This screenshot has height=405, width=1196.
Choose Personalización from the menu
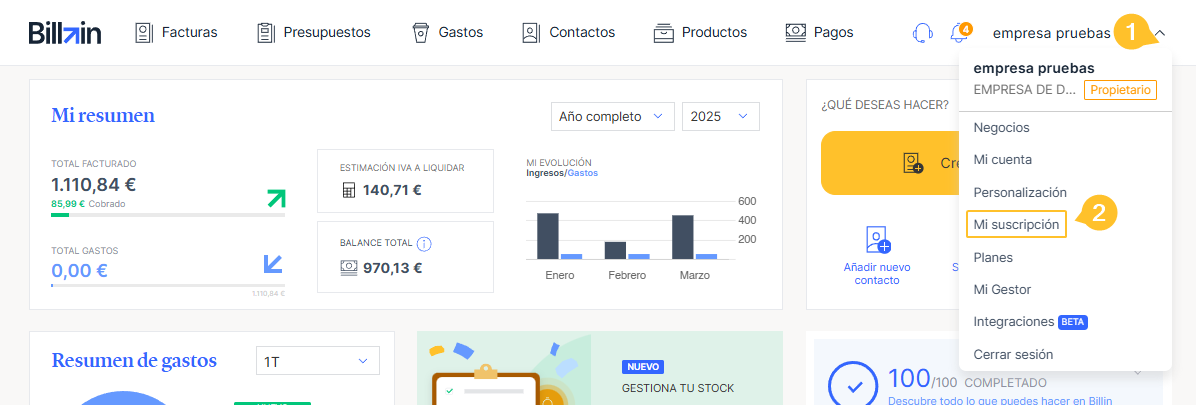[1020, 193]
